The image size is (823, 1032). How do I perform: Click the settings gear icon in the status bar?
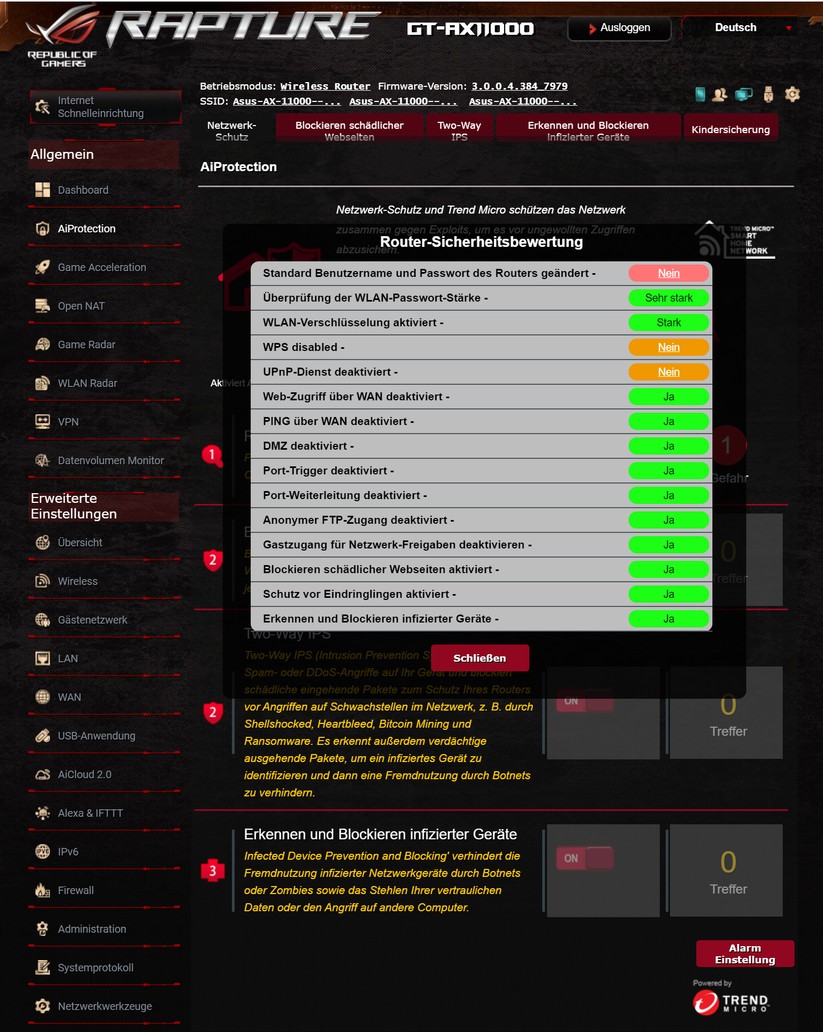792,94
